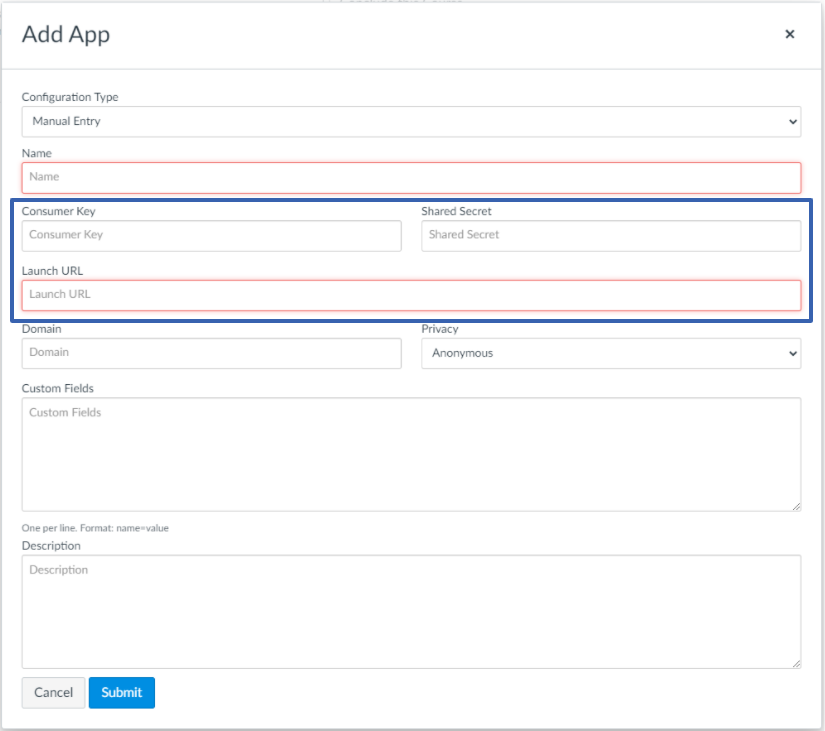
Task: Click the 'Add App' dialog title
Action: (x=66, y=34)
